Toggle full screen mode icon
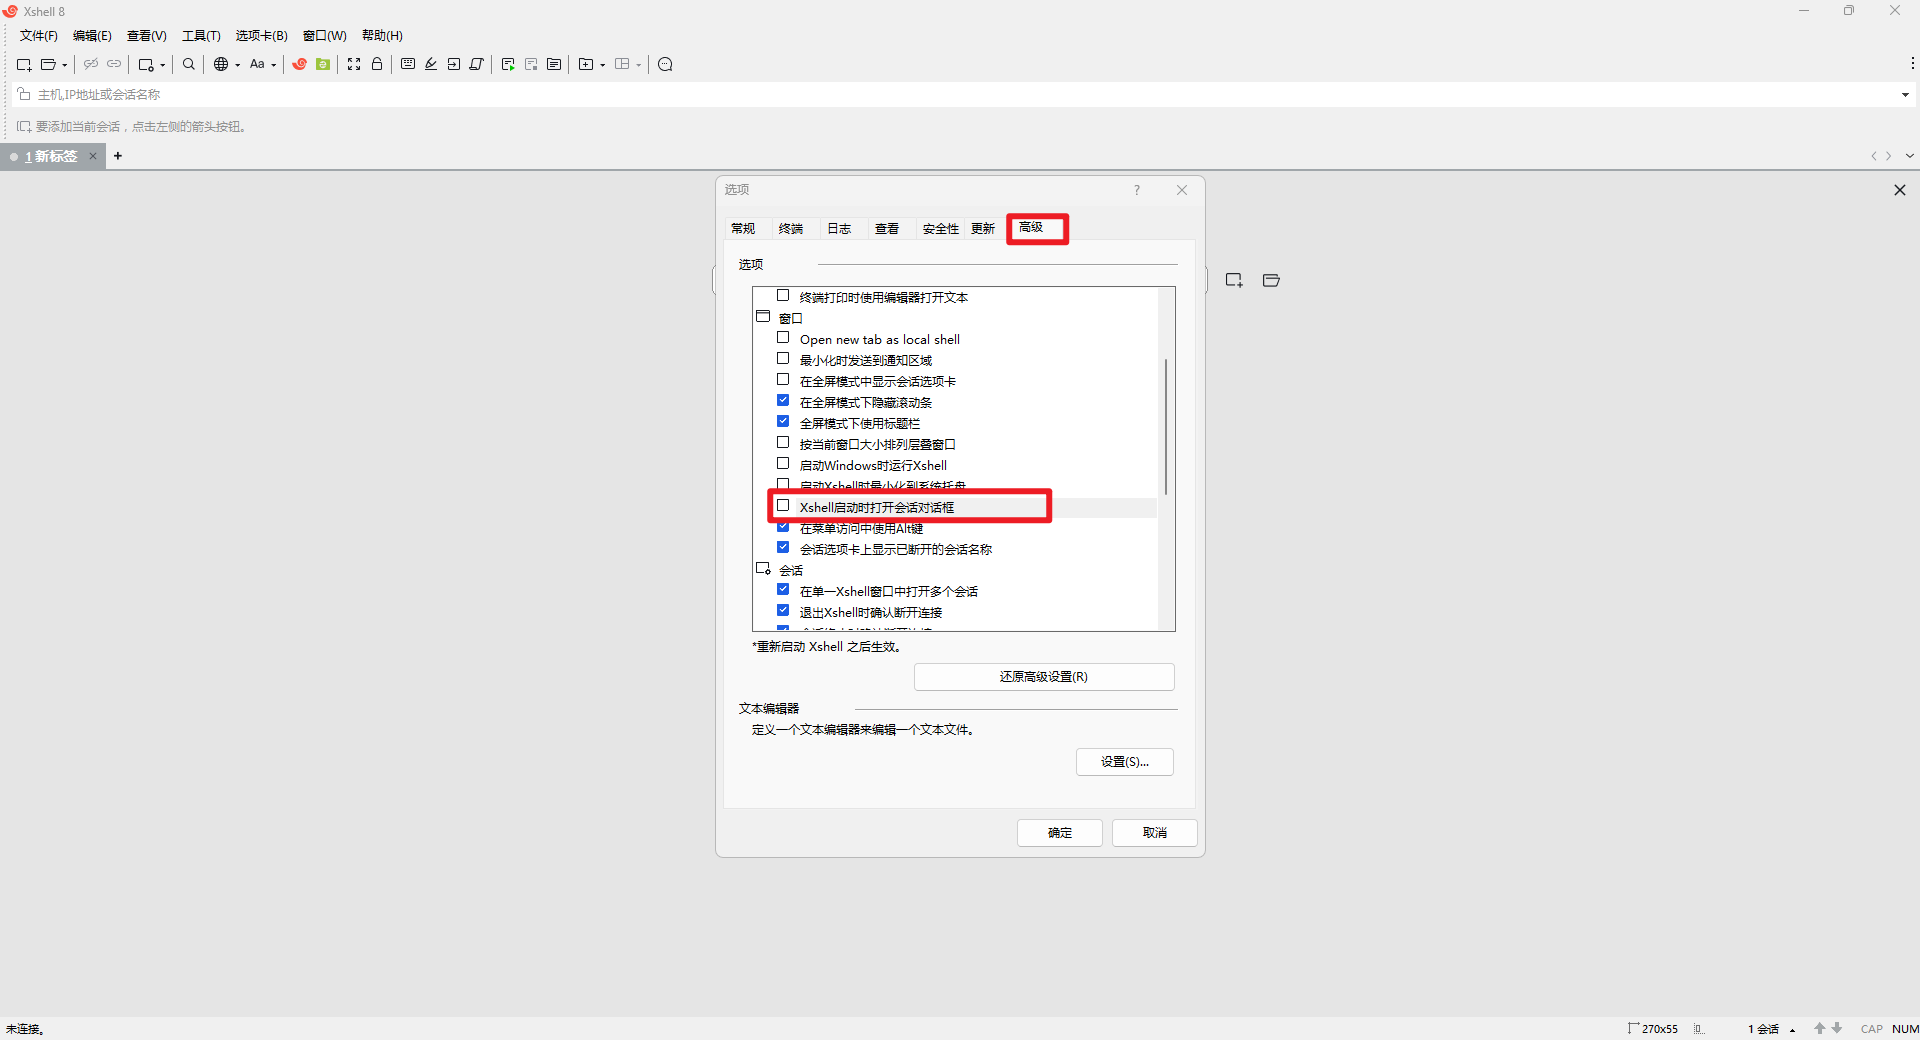1920x1040 pixels. 354,64
